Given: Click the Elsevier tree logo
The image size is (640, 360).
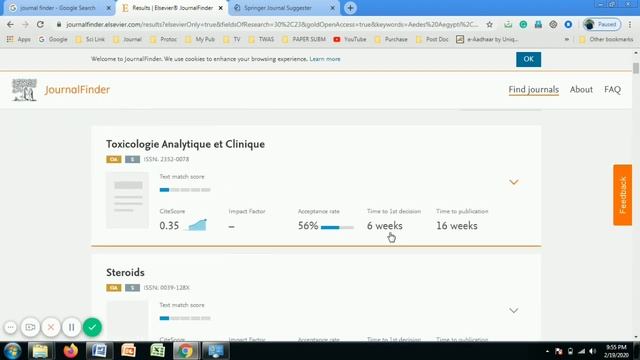Looking at the screenshot, I should pyautogui.click(x=24, y=89).
